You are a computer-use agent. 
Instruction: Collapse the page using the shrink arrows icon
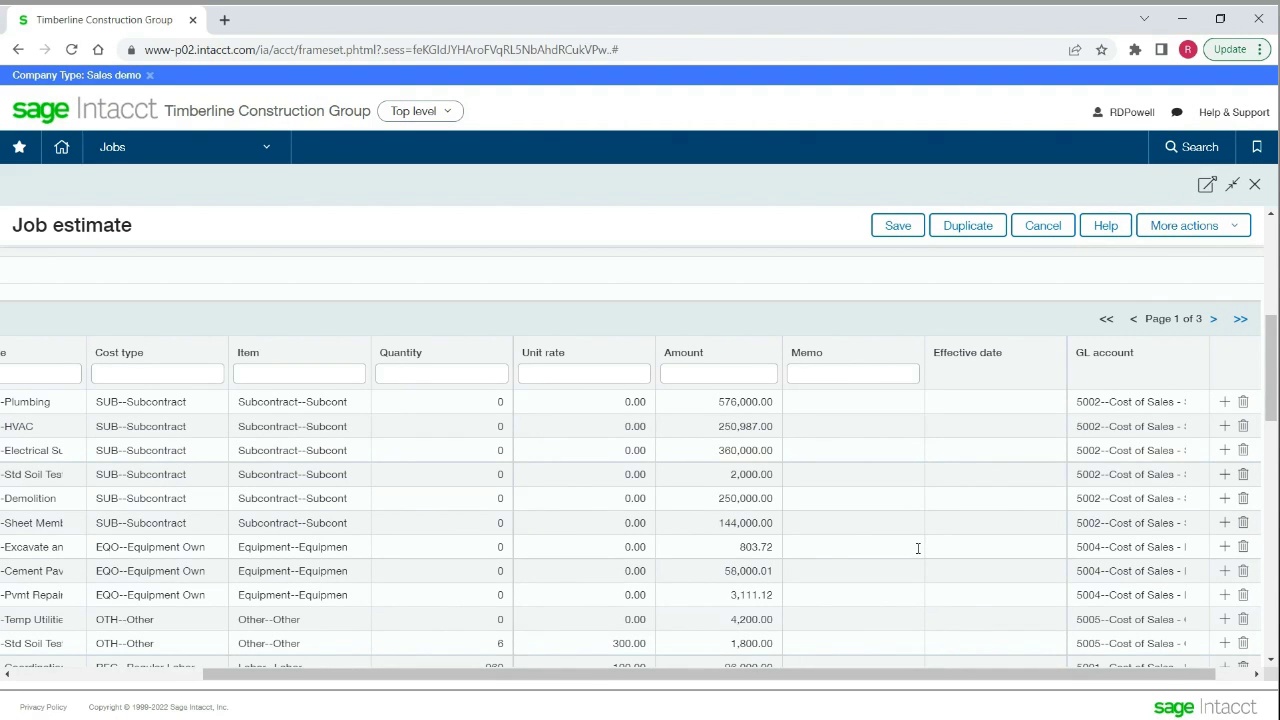(x=1233, y=184)
